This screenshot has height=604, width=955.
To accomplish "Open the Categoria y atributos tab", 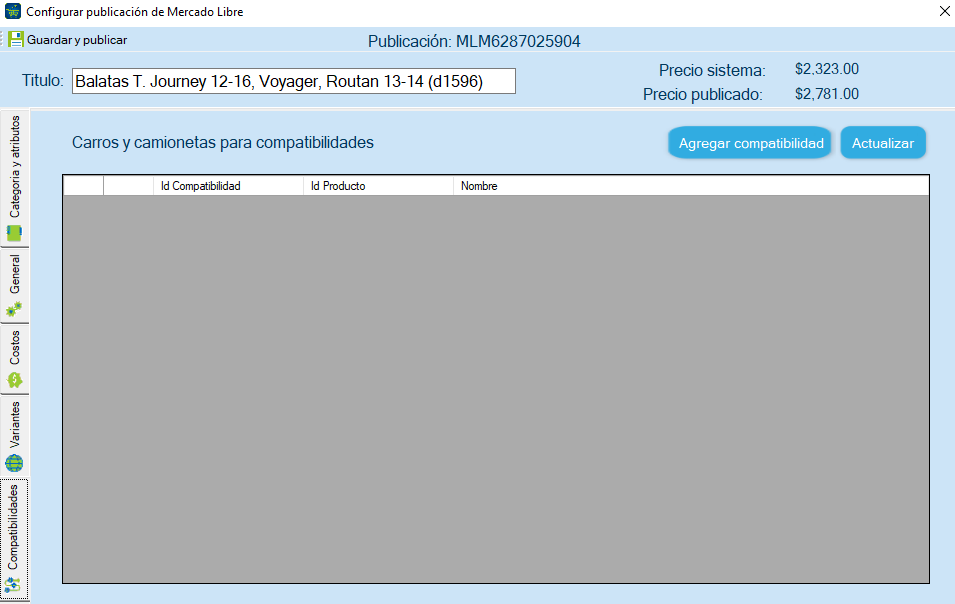I will pos(14,178).
